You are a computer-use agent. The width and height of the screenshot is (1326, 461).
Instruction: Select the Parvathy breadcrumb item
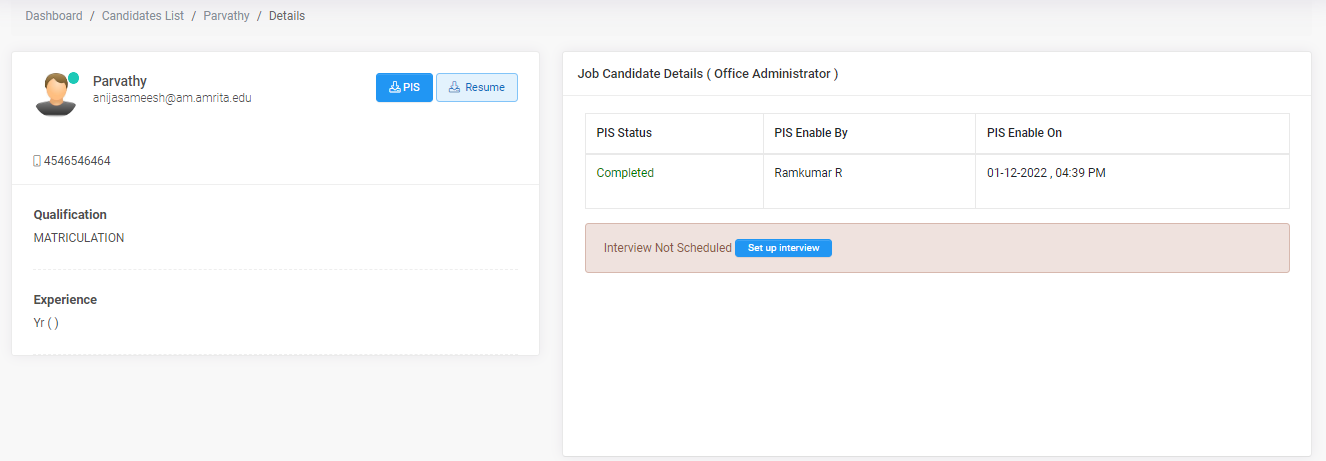(x=226, y=16)
